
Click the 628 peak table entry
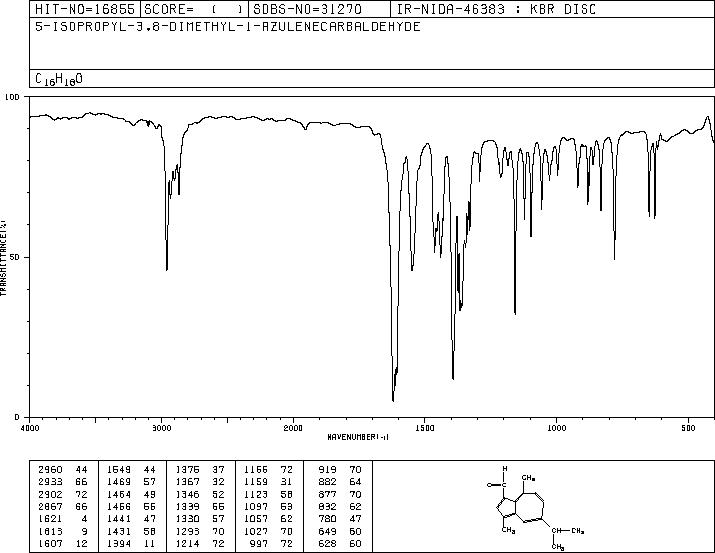pos(340,544)
